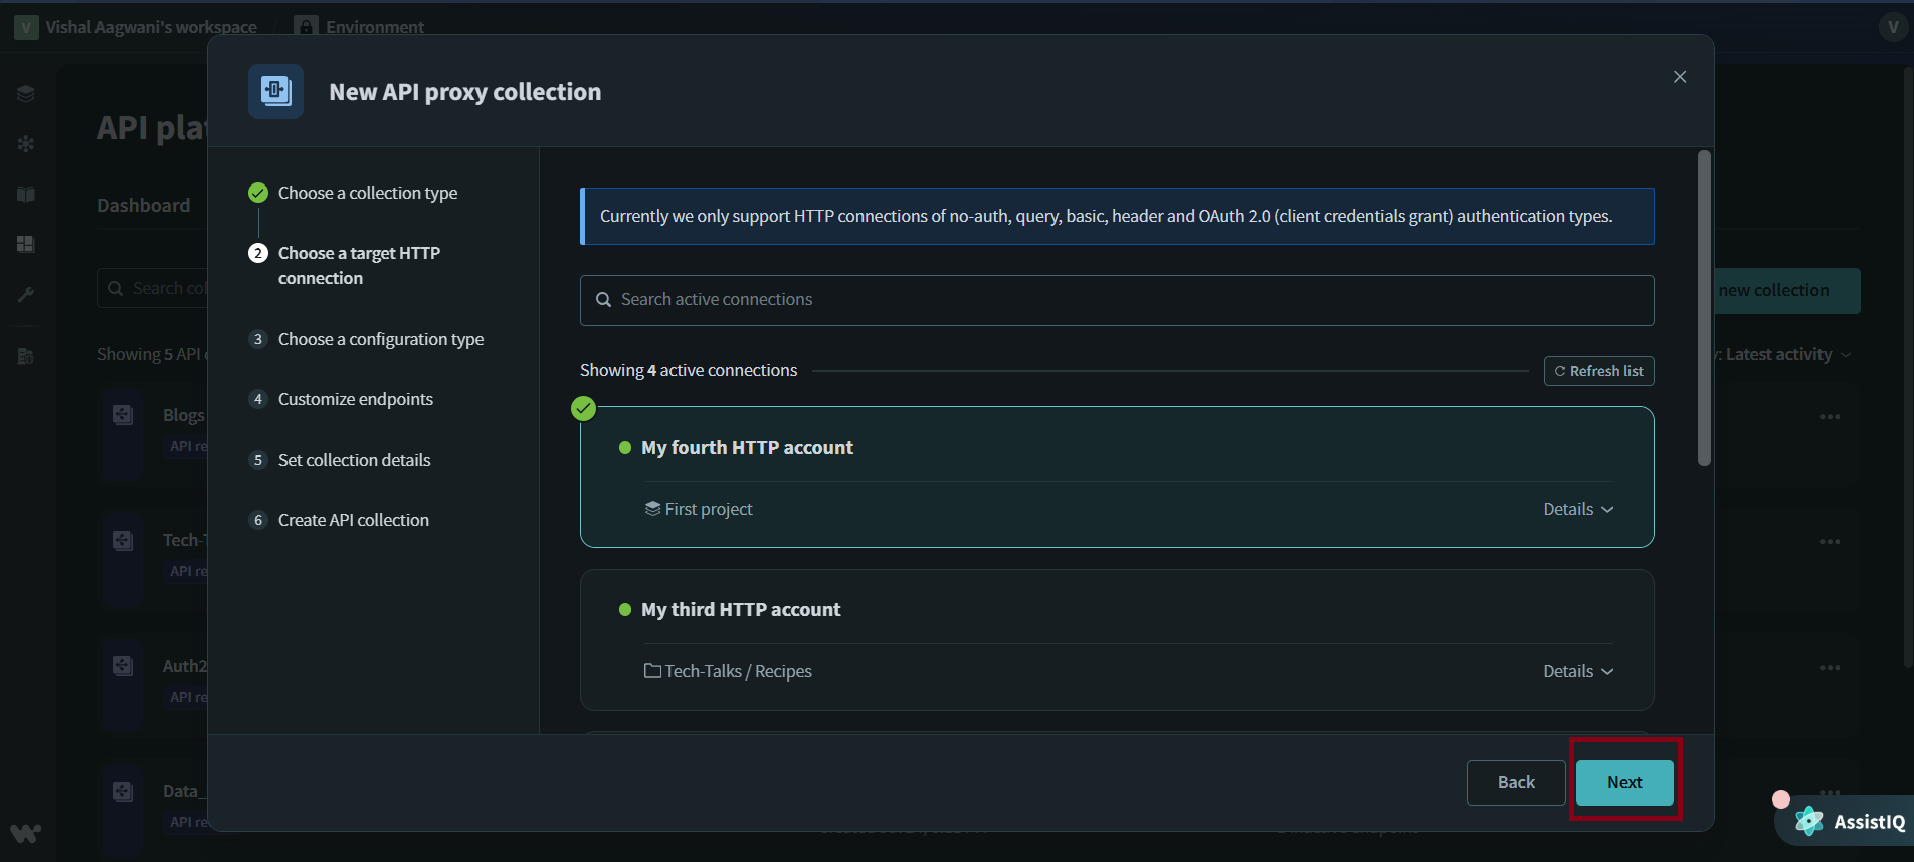This screenshot has height=862, width=1914.
Task: Go to Choose a collection type step
Action: tap(367, 193)
